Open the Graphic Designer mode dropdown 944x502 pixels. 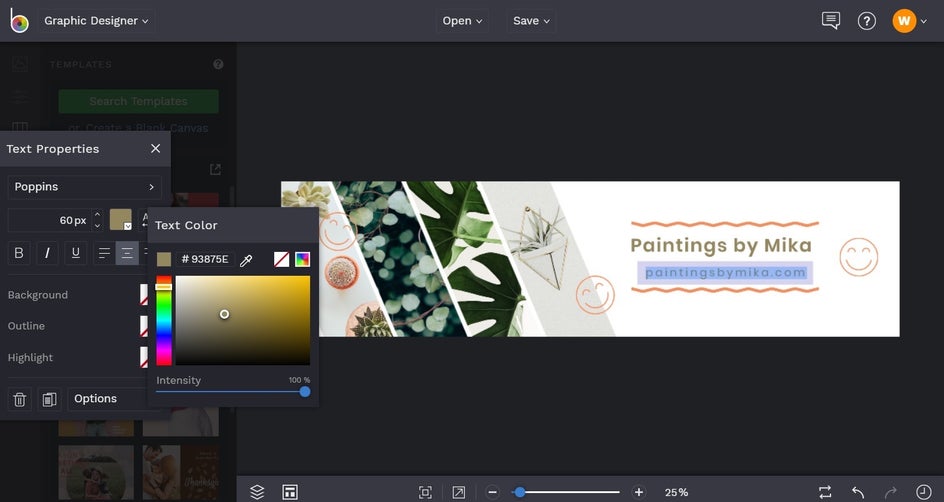pos(96,20)
